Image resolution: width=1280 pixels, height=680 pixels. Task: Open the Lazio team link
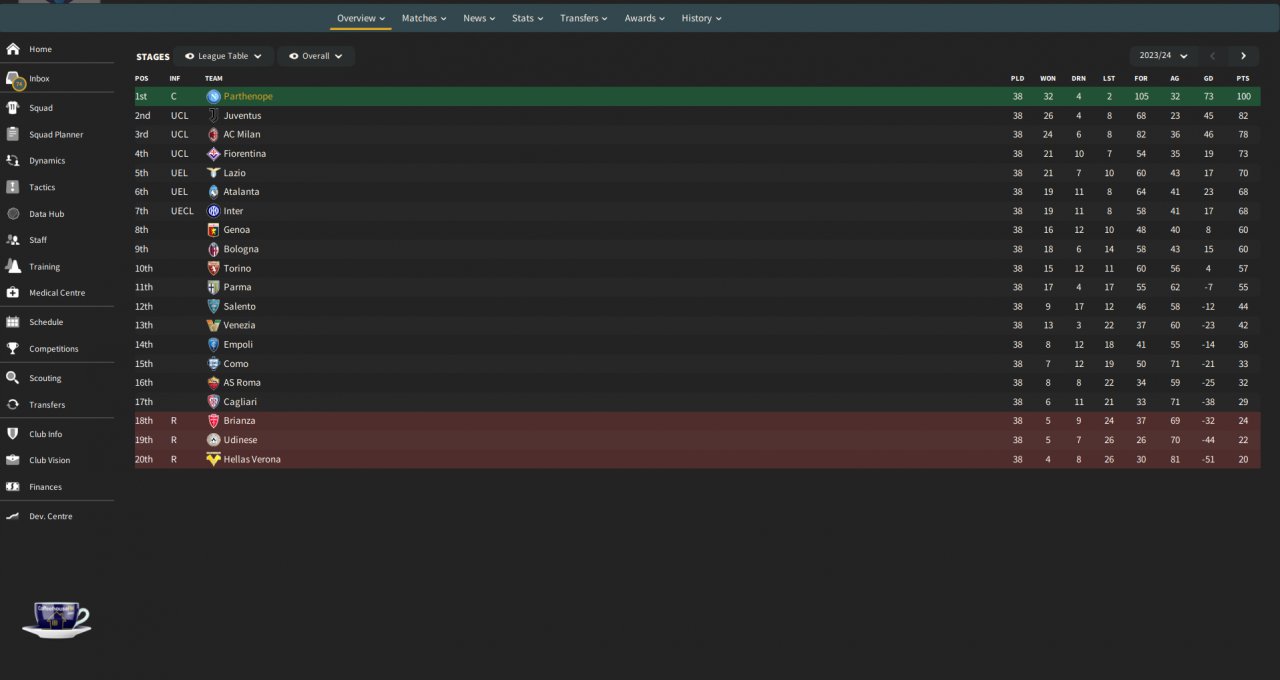click(234, 173)
